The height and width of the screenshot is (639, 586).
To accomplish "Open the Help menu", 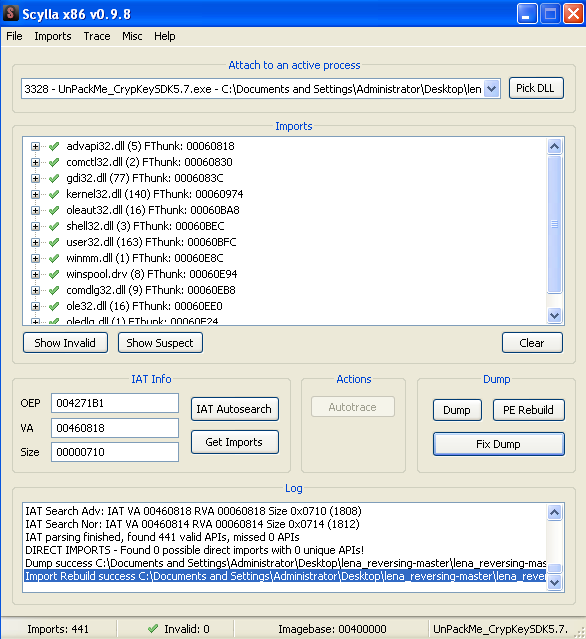I will click(x=165, y=36).
